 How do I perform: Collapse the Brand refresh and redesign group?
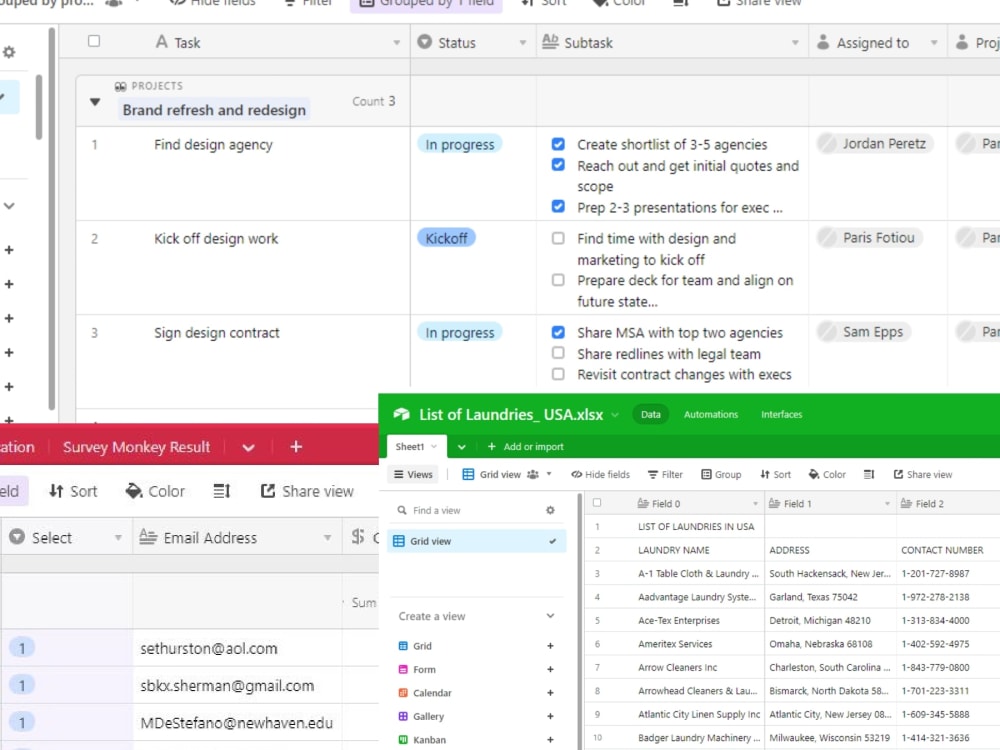[x=94, y=101]
